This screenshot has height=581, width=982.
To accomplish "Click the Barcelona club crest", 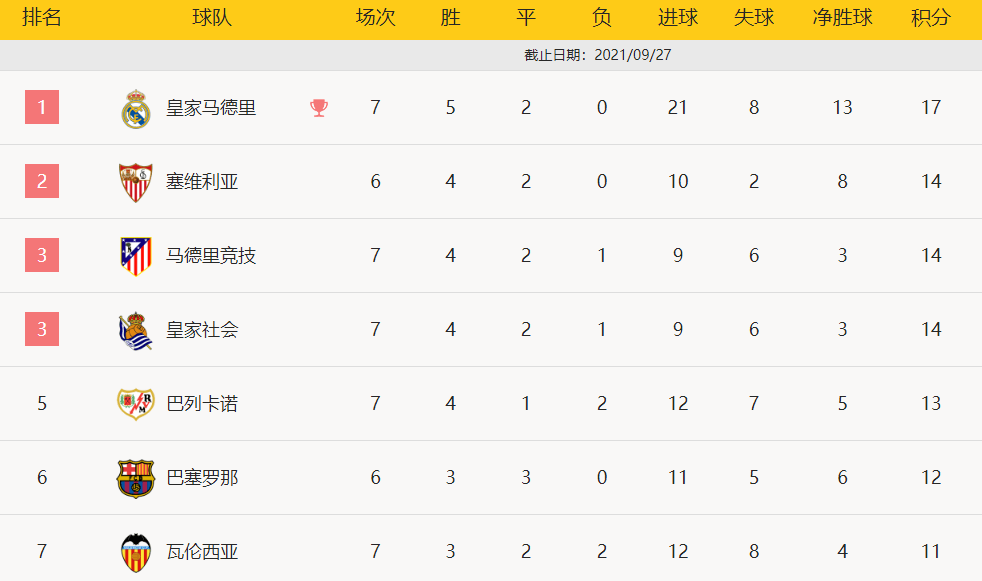I will point(135,478).
